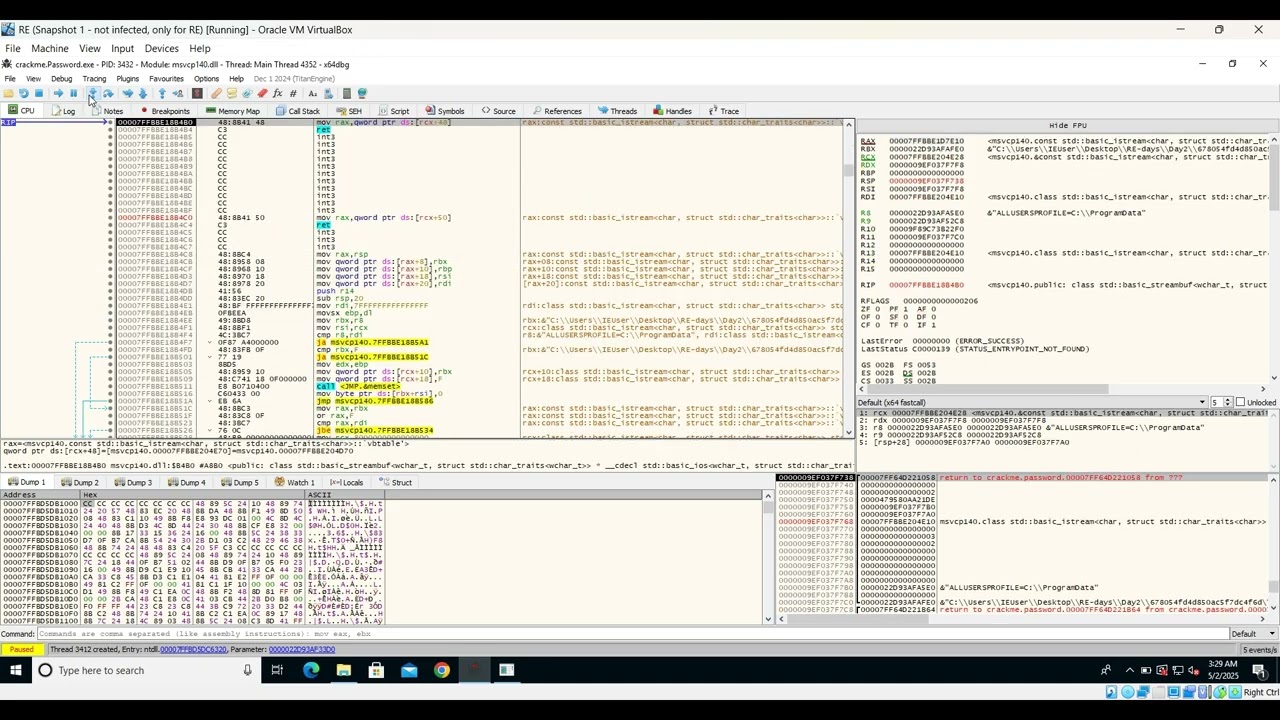Open the Favourites menu

[166, 79]
